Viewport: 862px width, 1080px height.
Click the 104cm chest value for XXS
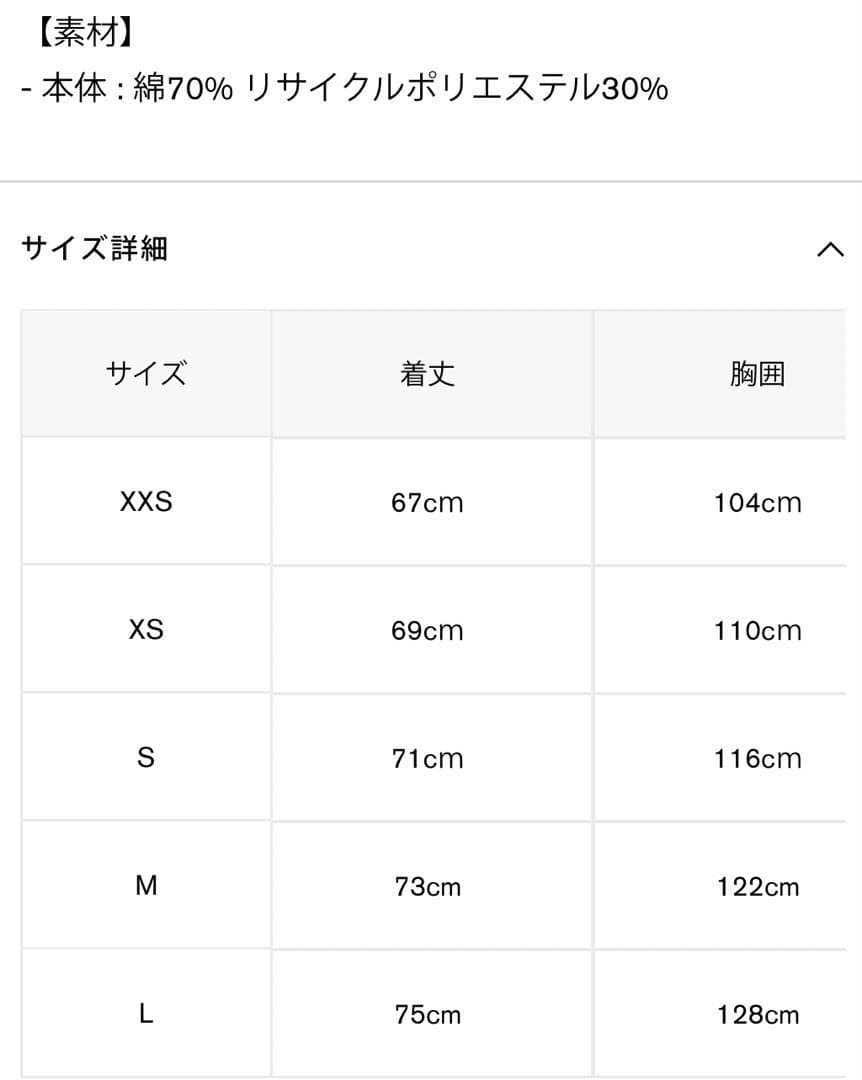[758, 501]
